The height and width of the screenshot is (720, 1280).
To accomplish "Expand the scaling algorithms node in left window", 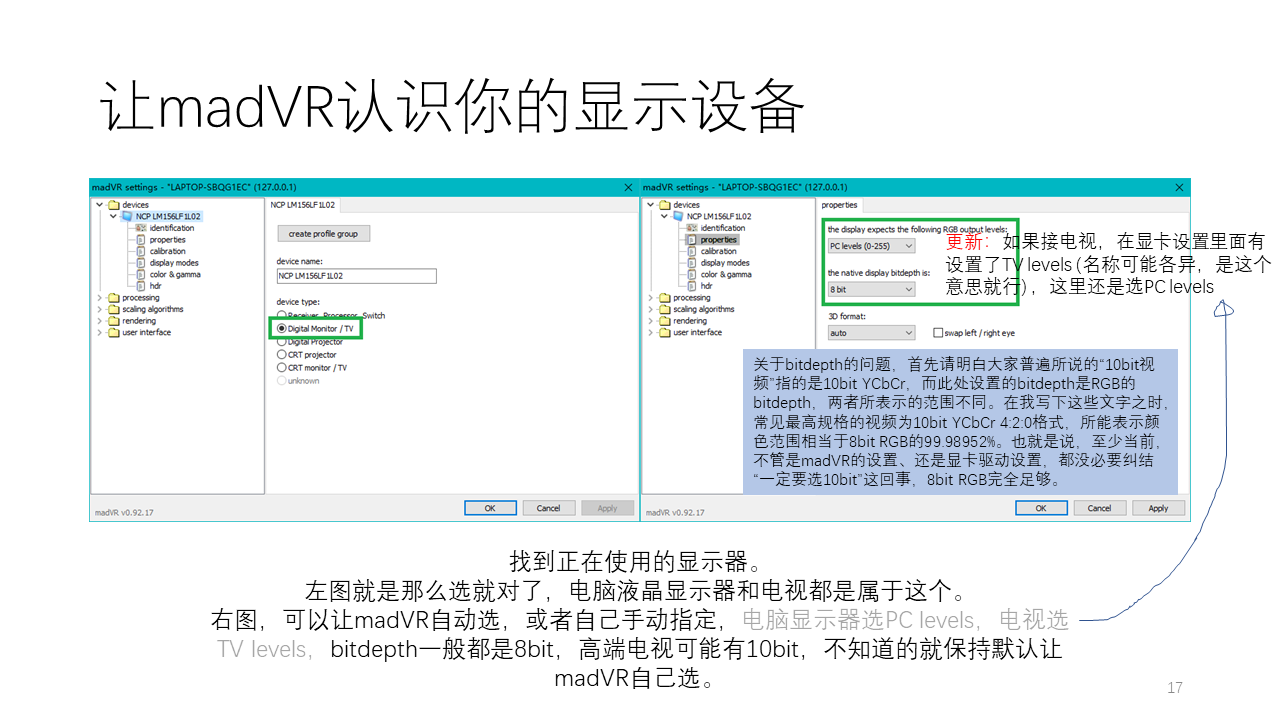I will (x=100, y=310).
